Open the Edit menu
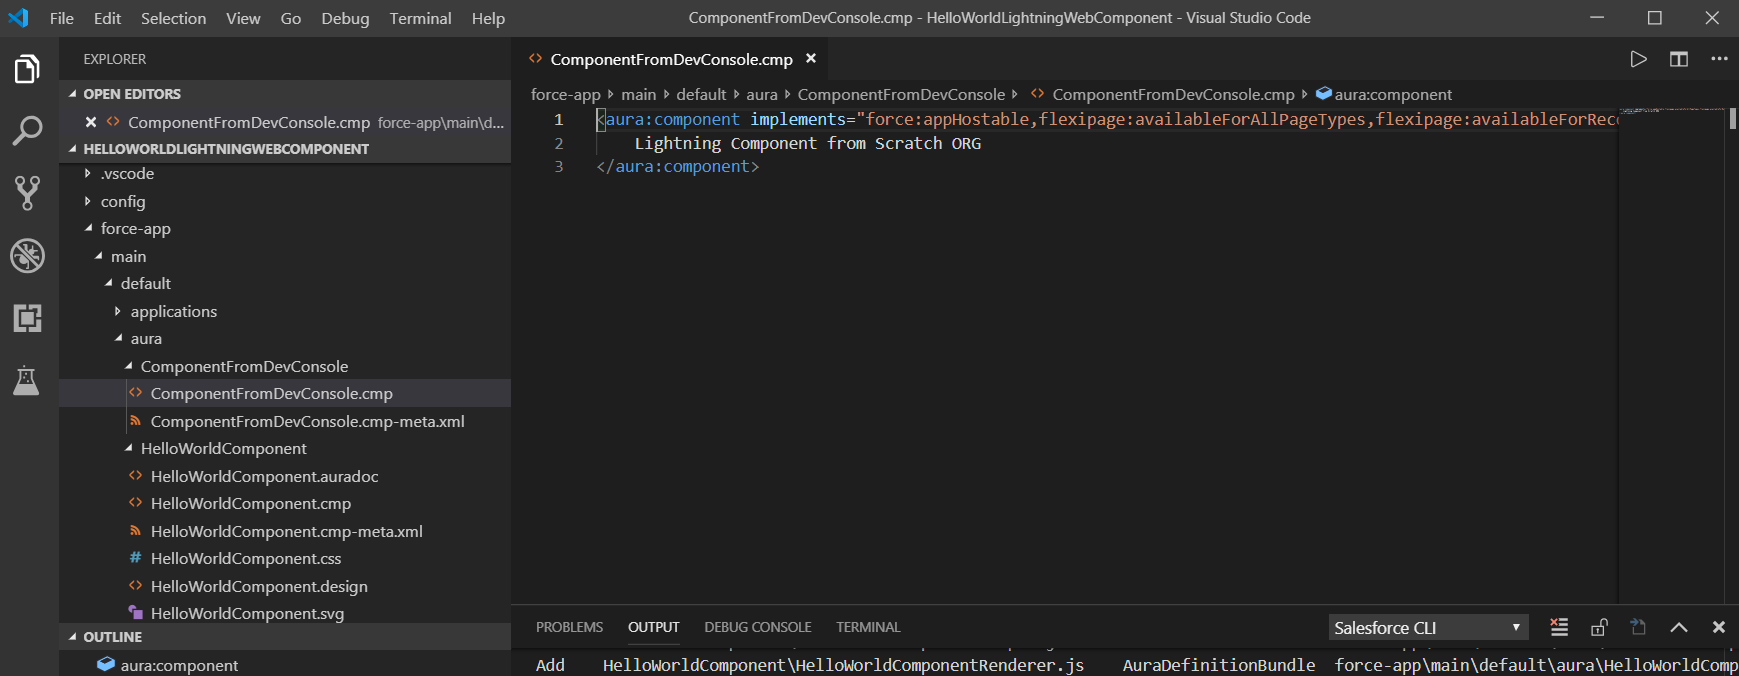1739x676 pixels. 107,18
